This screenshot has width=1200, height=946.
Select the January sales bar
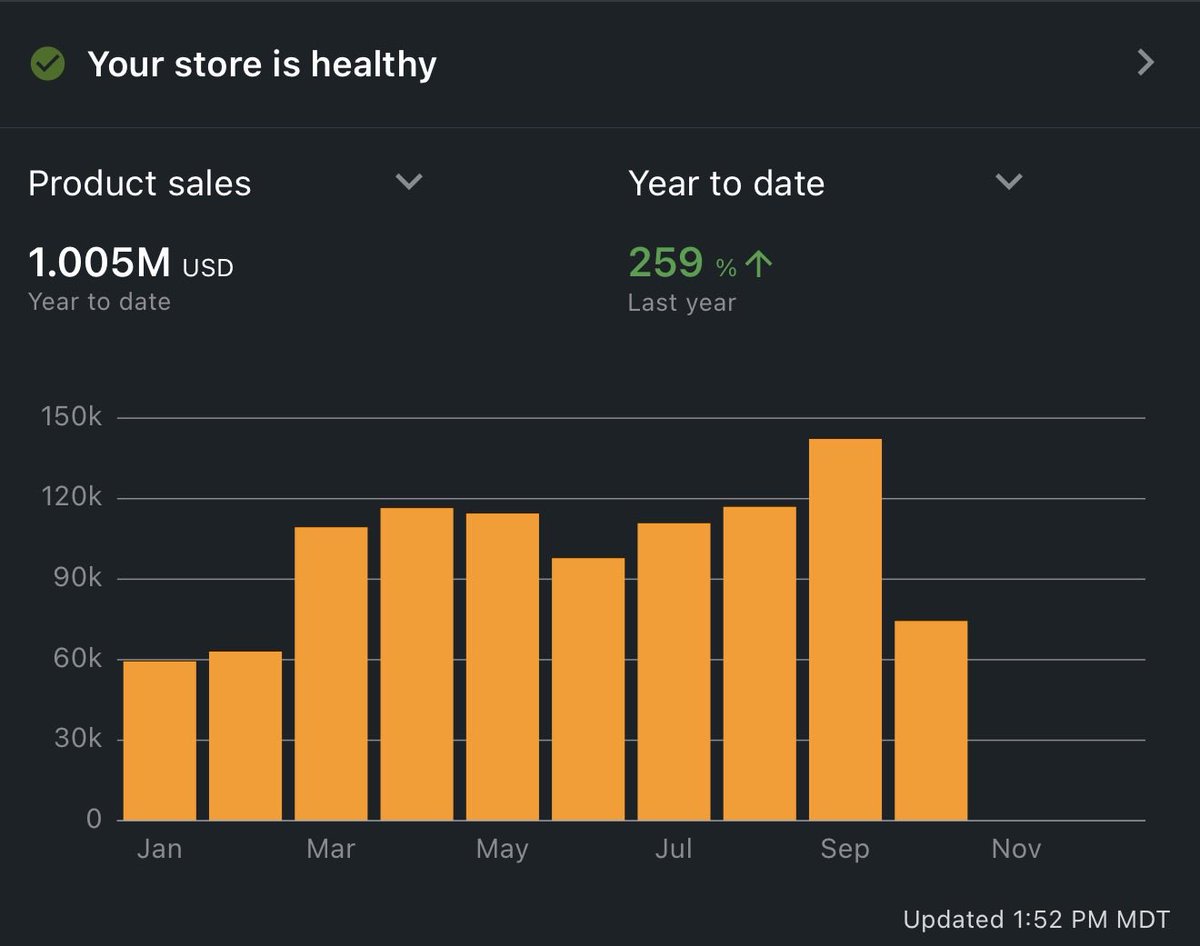[160, 741]
